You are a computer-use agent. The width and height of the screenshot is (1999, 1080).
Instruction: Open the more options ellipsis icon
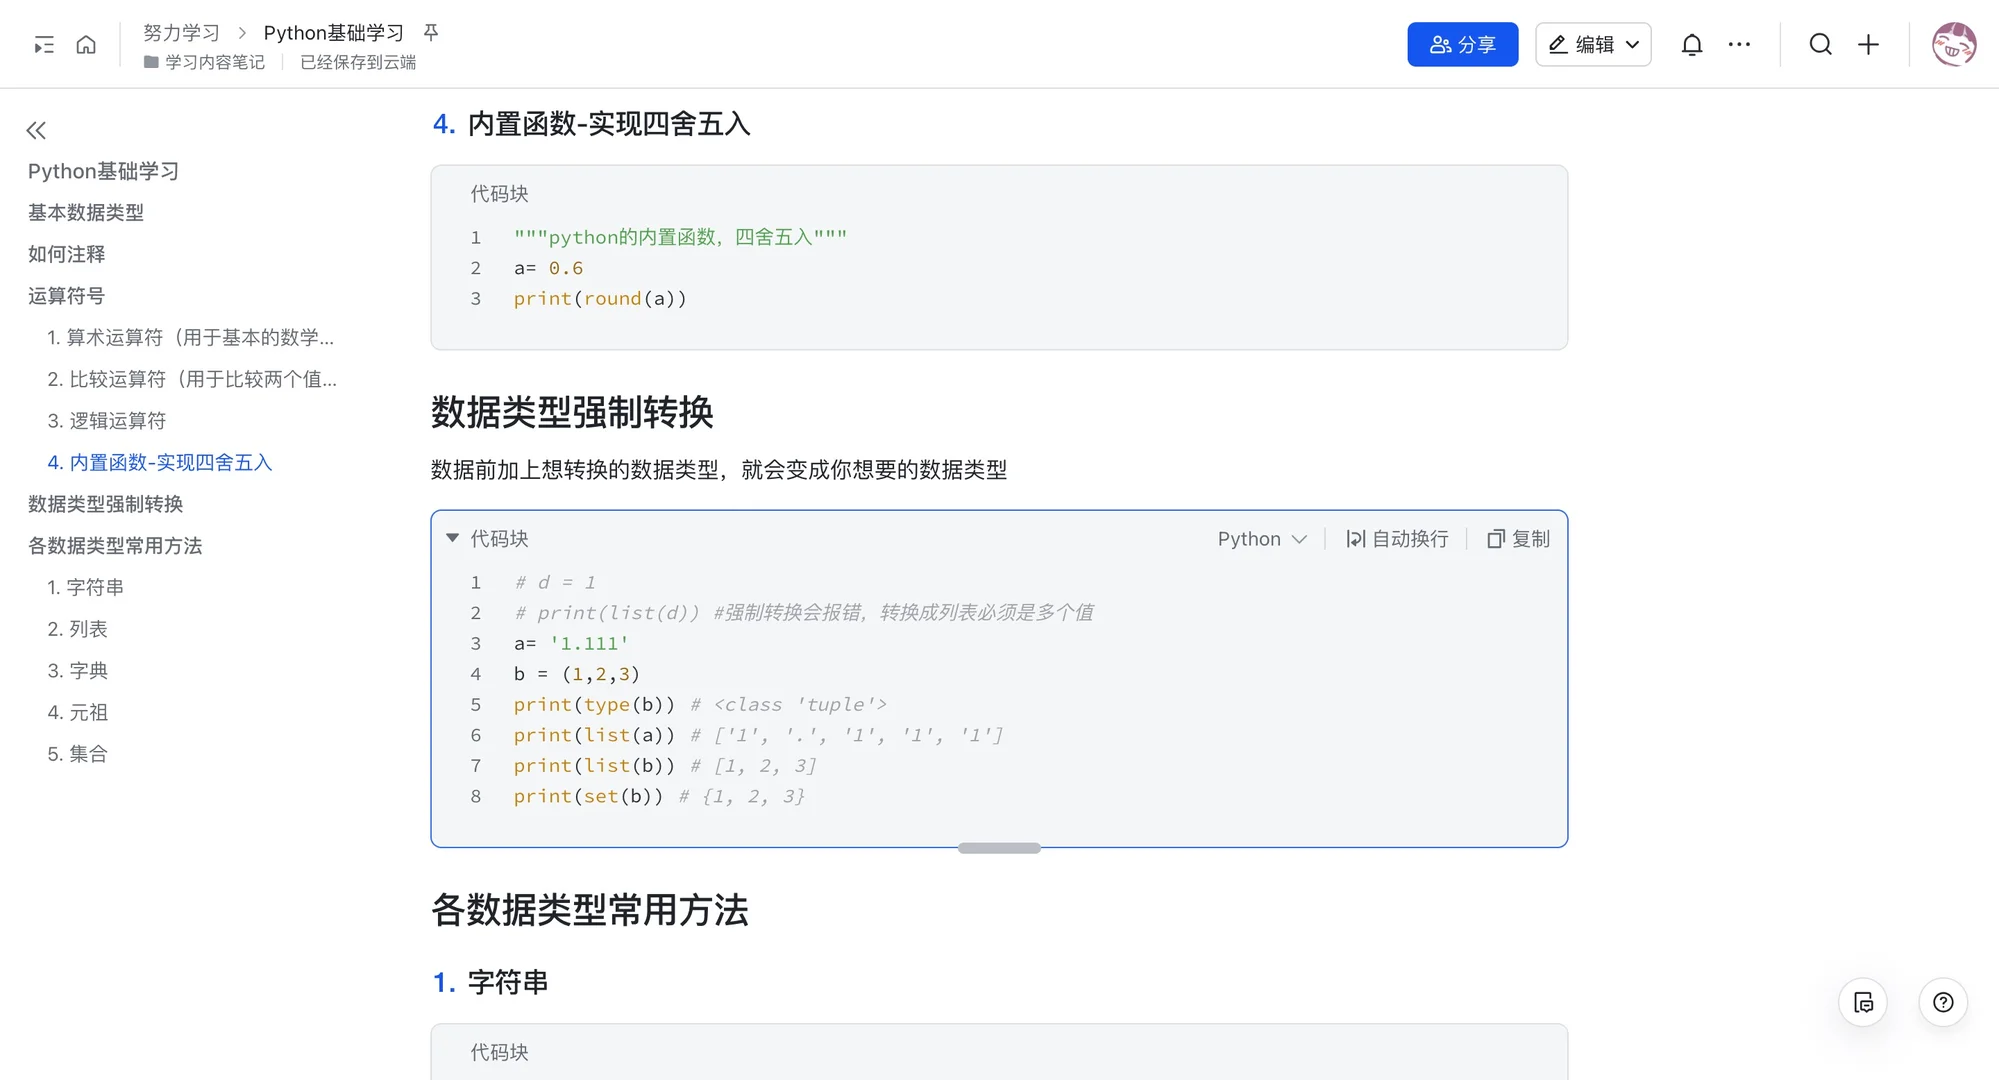(x=1740, y=44)
